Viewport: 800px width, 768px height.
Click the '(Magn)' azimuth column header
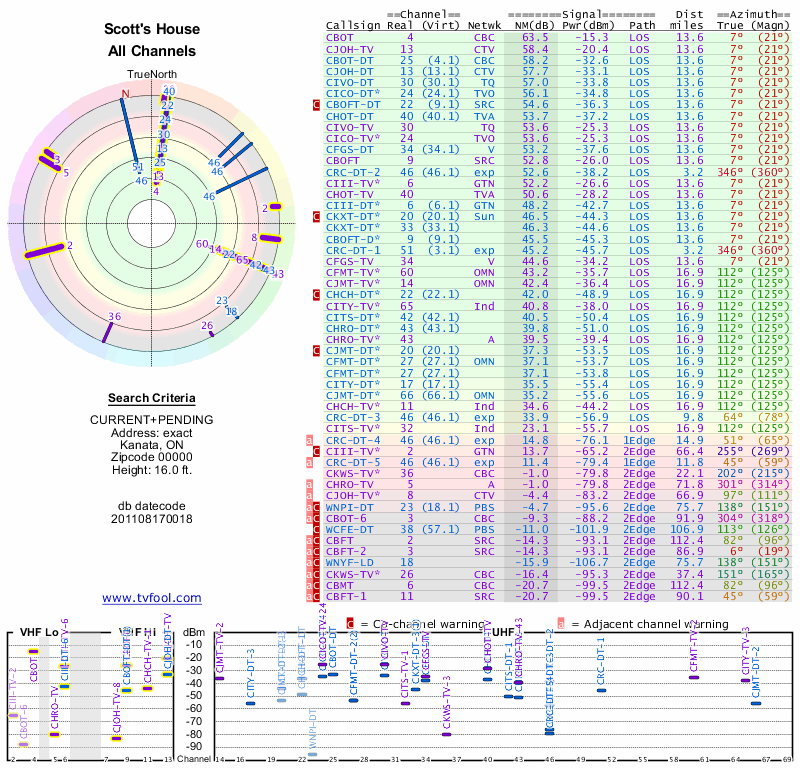coord(770,26)
